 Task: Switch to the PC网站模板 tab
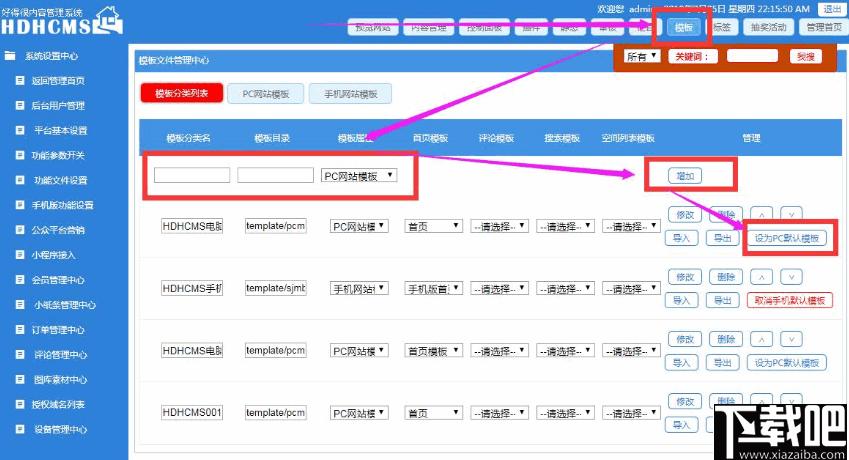[265, 93]
